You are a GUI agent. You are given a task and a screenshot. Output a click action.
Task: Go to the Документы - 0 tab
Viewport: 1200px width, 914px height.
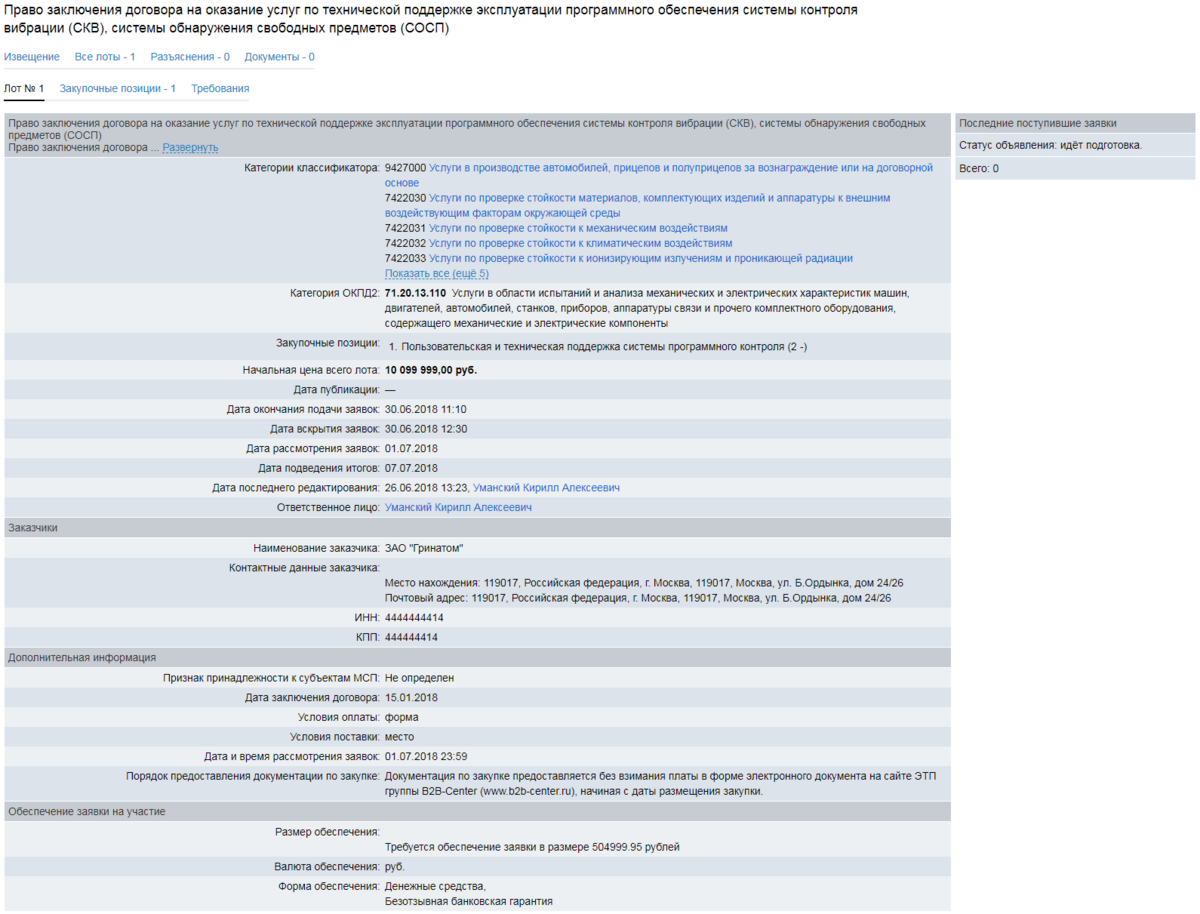(x=279, y=57)
